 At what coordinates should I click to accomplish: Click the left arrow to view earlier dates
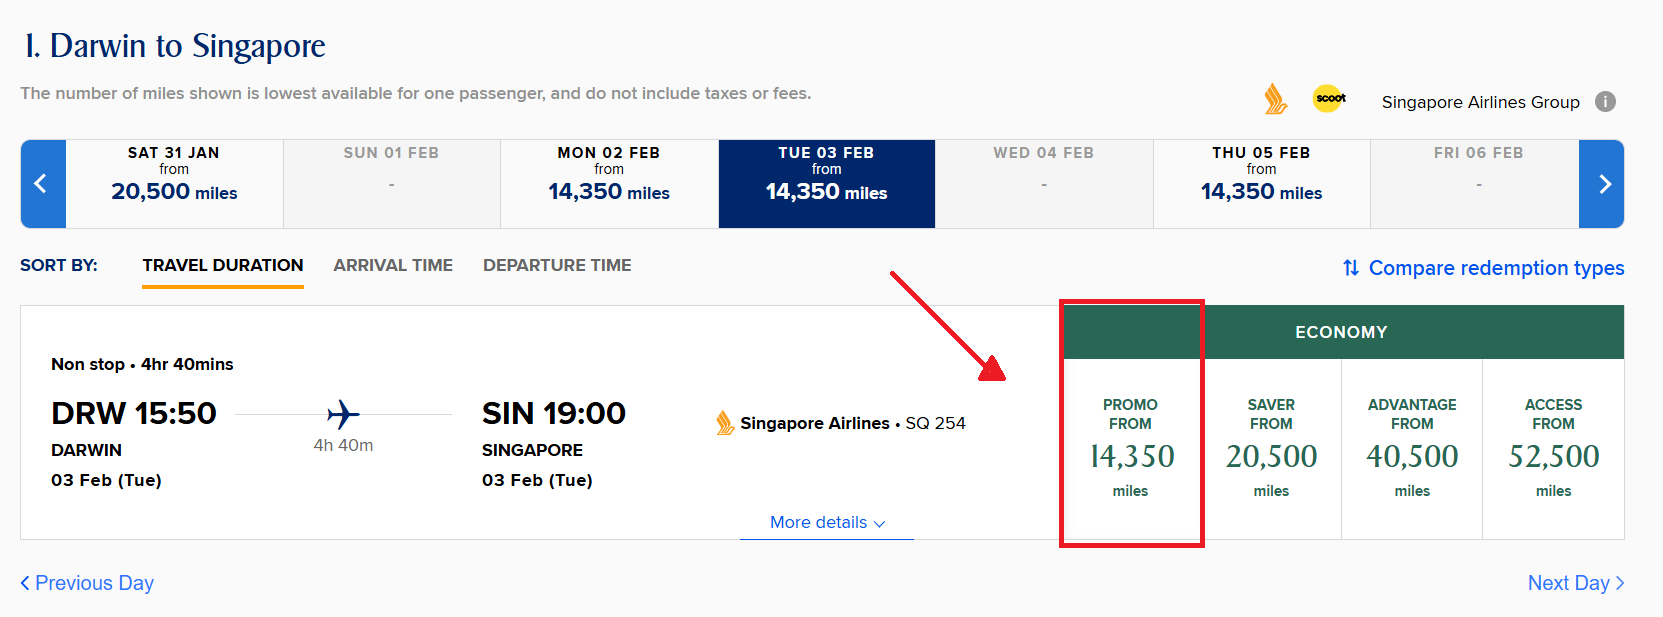42,184
